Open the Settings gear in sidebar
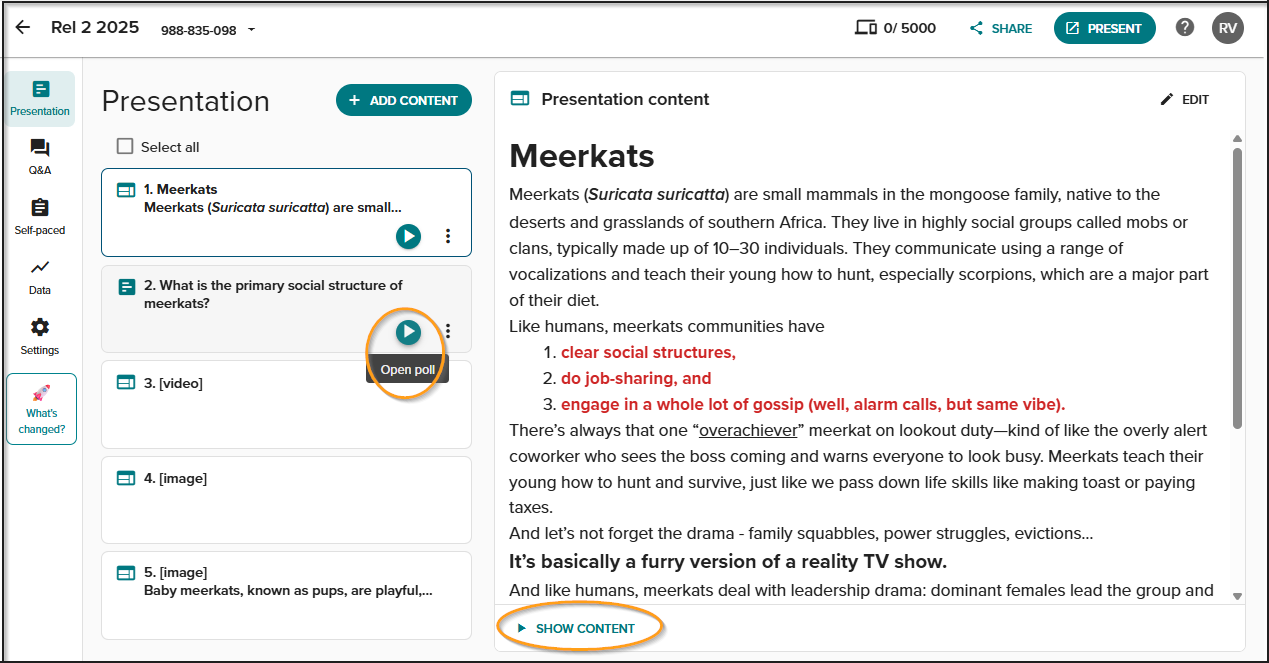The width and height of the screenshot is (1269, 663). [x=40, y=337]
